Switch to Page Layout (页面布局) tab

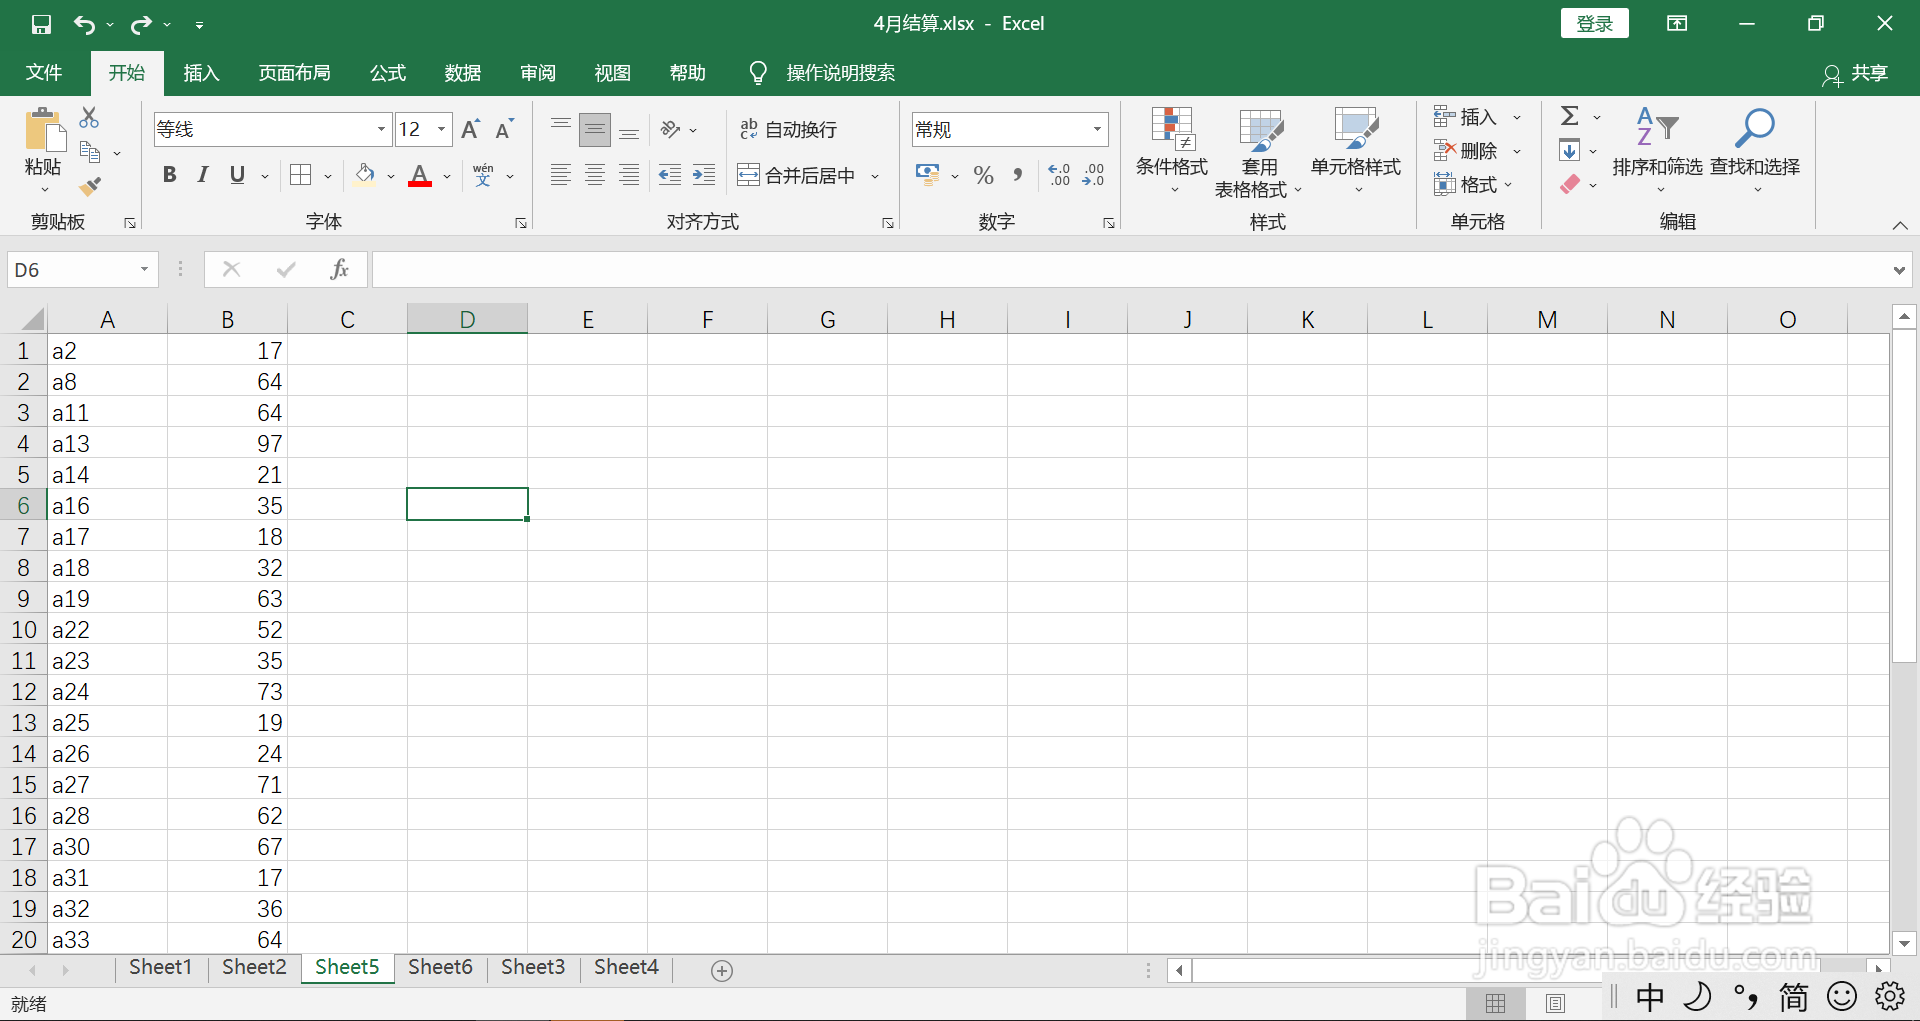point(294,72)
